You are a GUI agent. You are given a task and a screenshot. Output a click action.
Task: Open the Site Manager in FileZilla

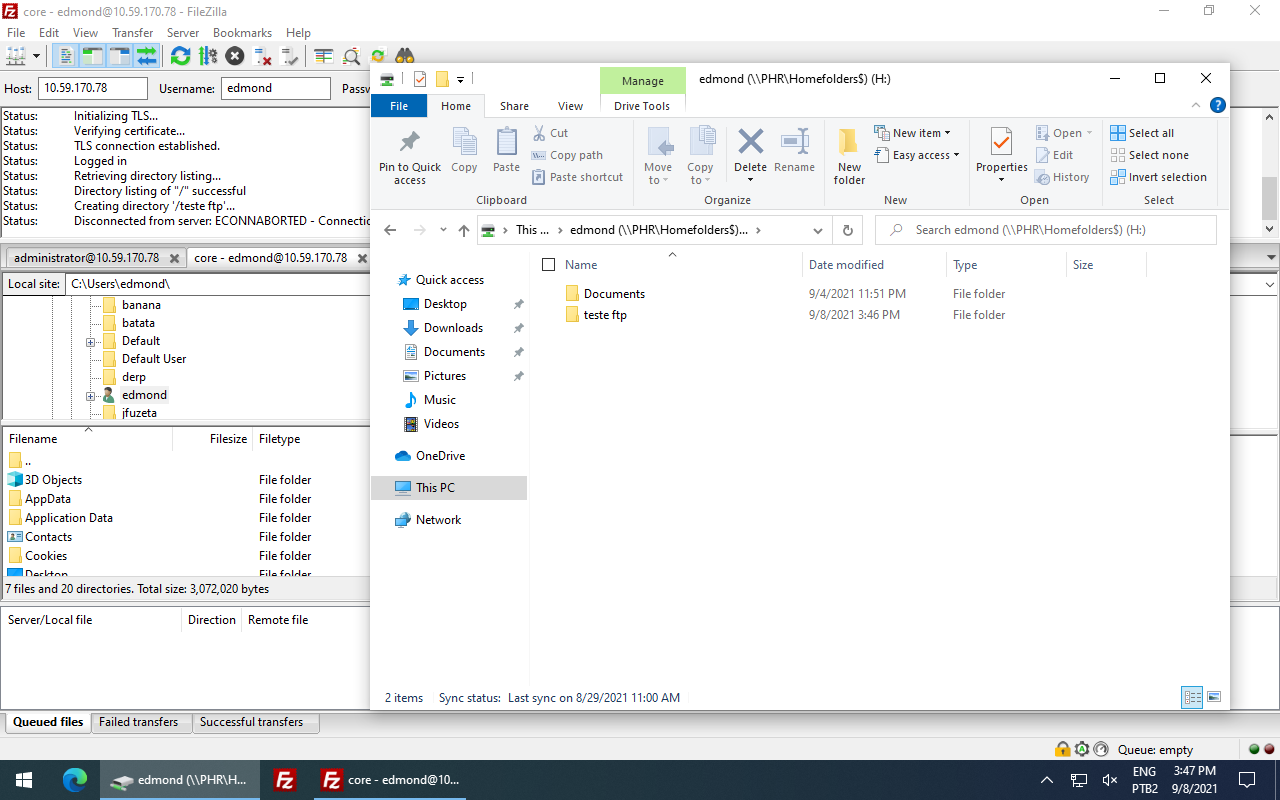pos(16,55)
